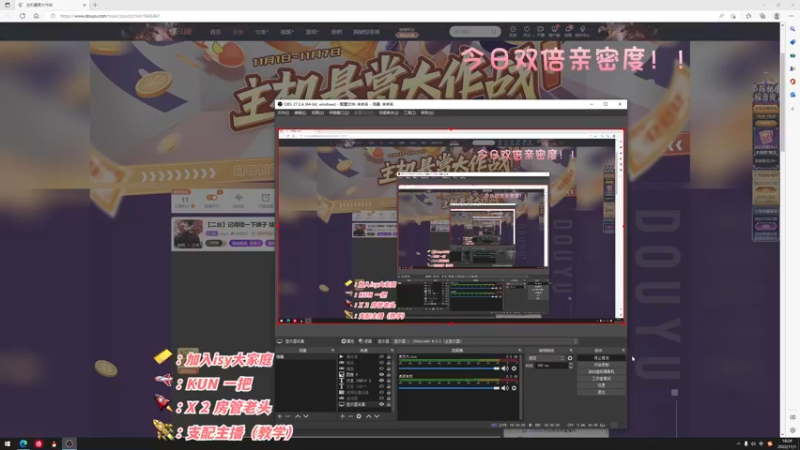
Task: Lock the 文本 (GDI+) 3 source
Action: (x=389, y=381)
